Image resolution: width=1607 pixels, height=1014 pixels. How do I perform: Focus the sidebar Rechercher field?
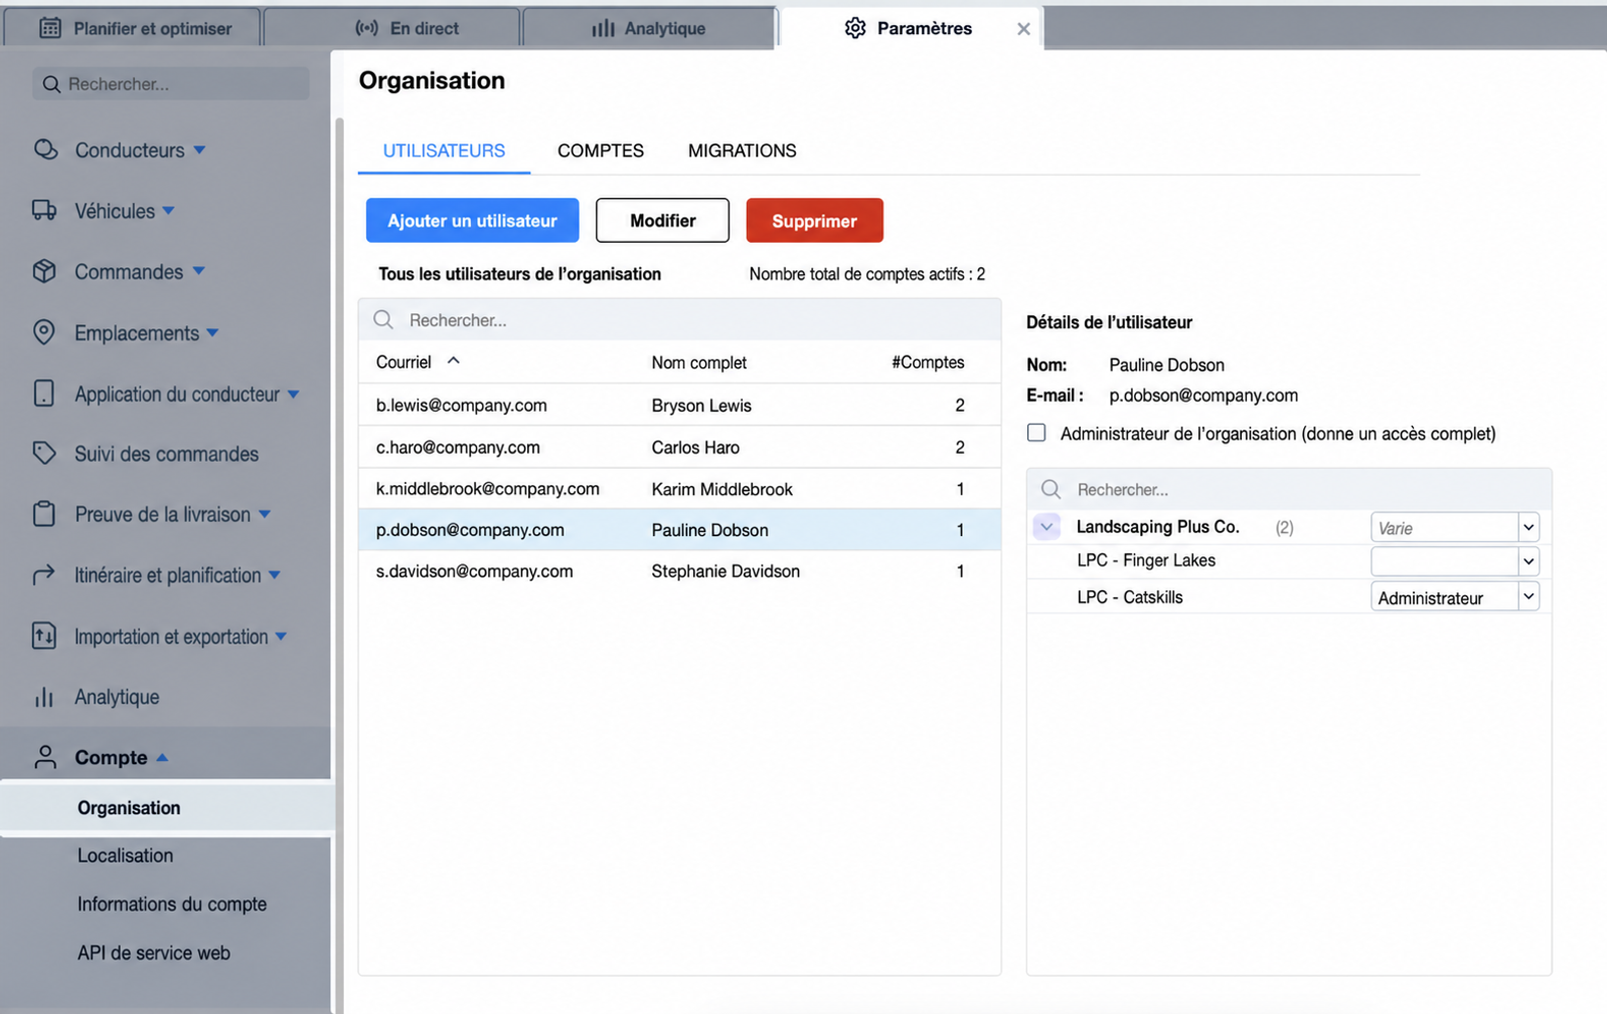171,84
